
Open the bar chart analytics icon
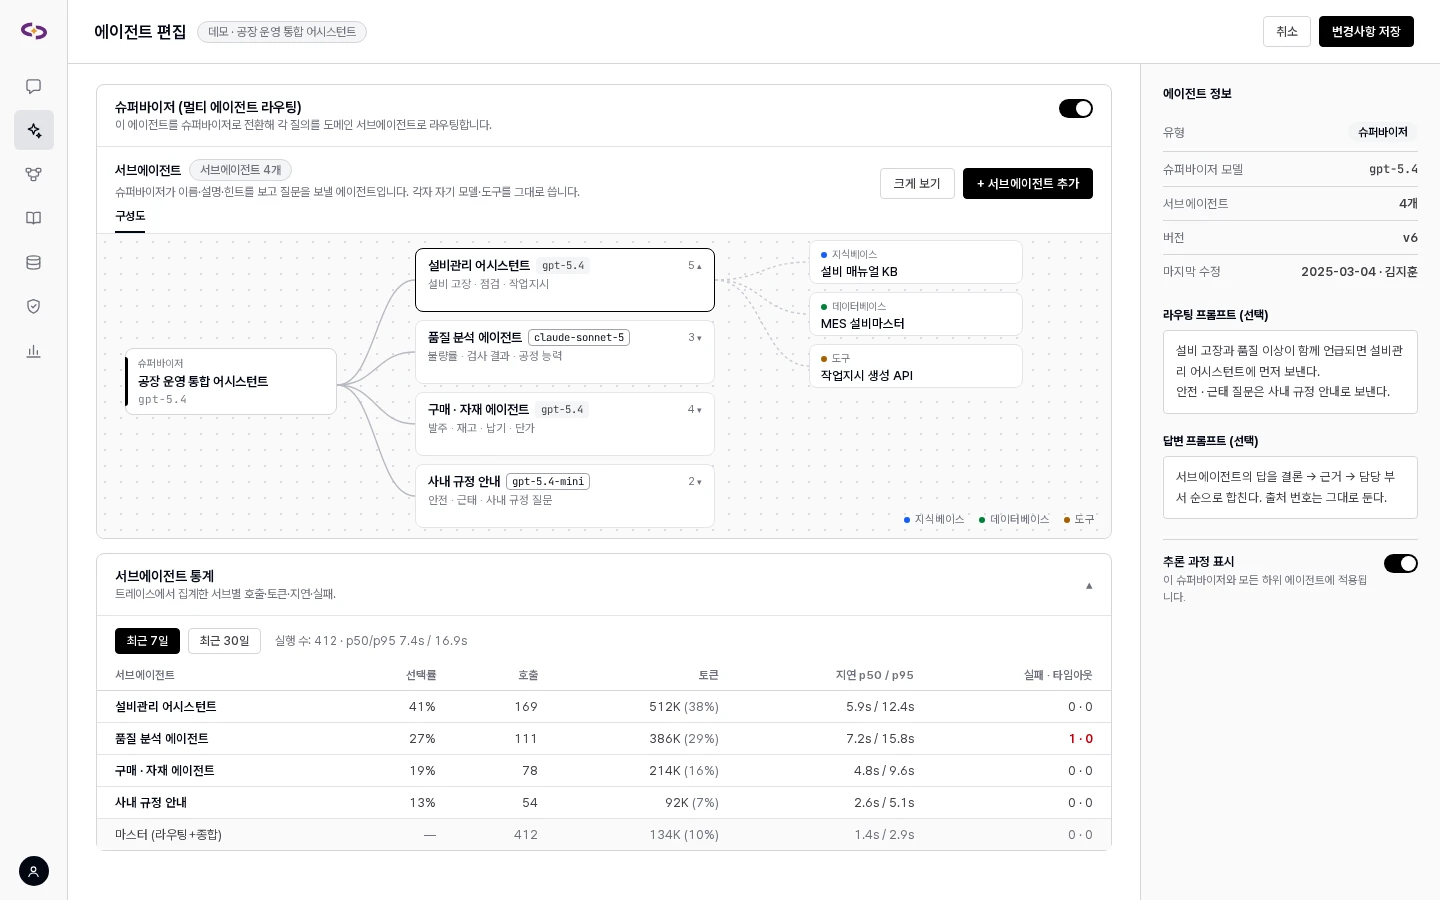(x=33, y=350)
